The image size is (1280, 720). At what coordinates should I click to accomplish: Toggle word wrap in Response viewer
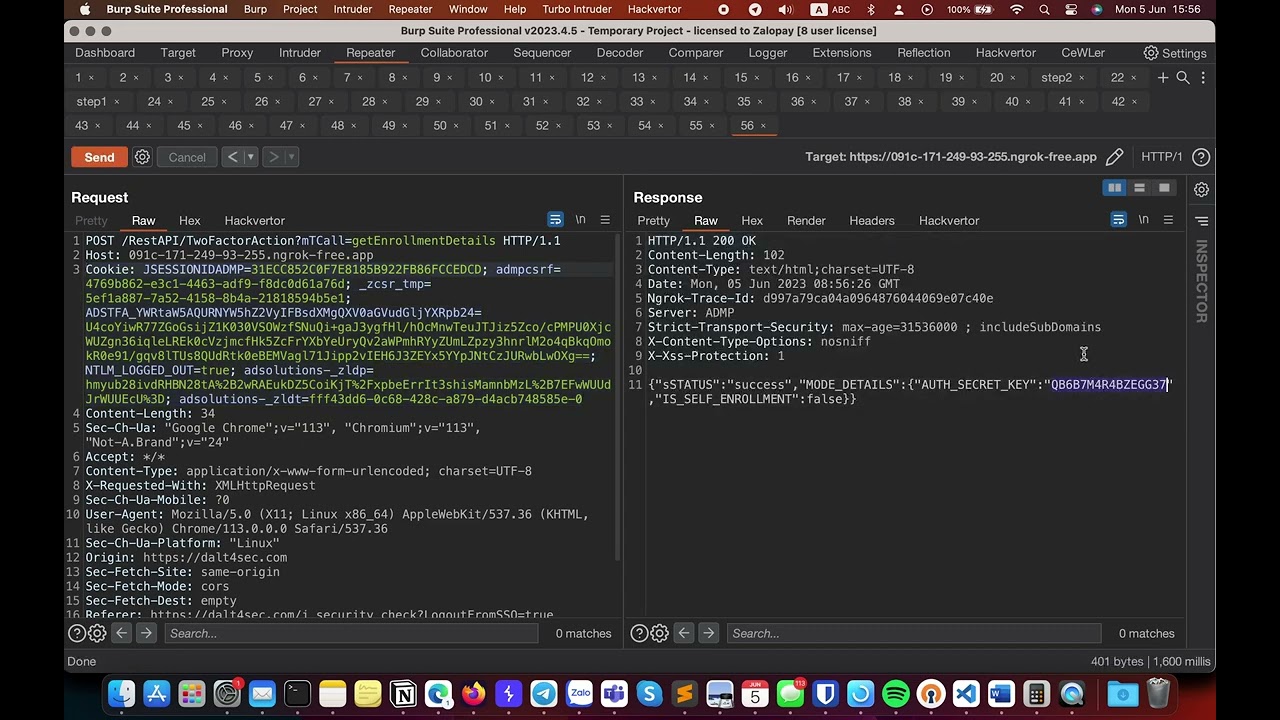click(1118, 220)
